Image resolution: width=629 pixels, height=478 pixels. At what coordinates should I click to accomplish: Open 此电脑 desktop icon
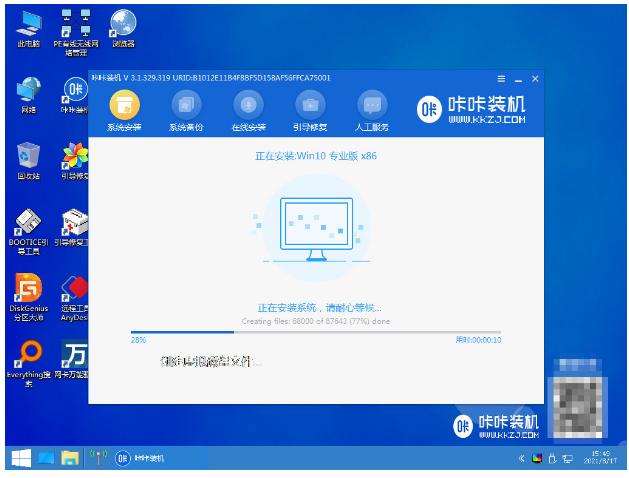tap(28, 29)
